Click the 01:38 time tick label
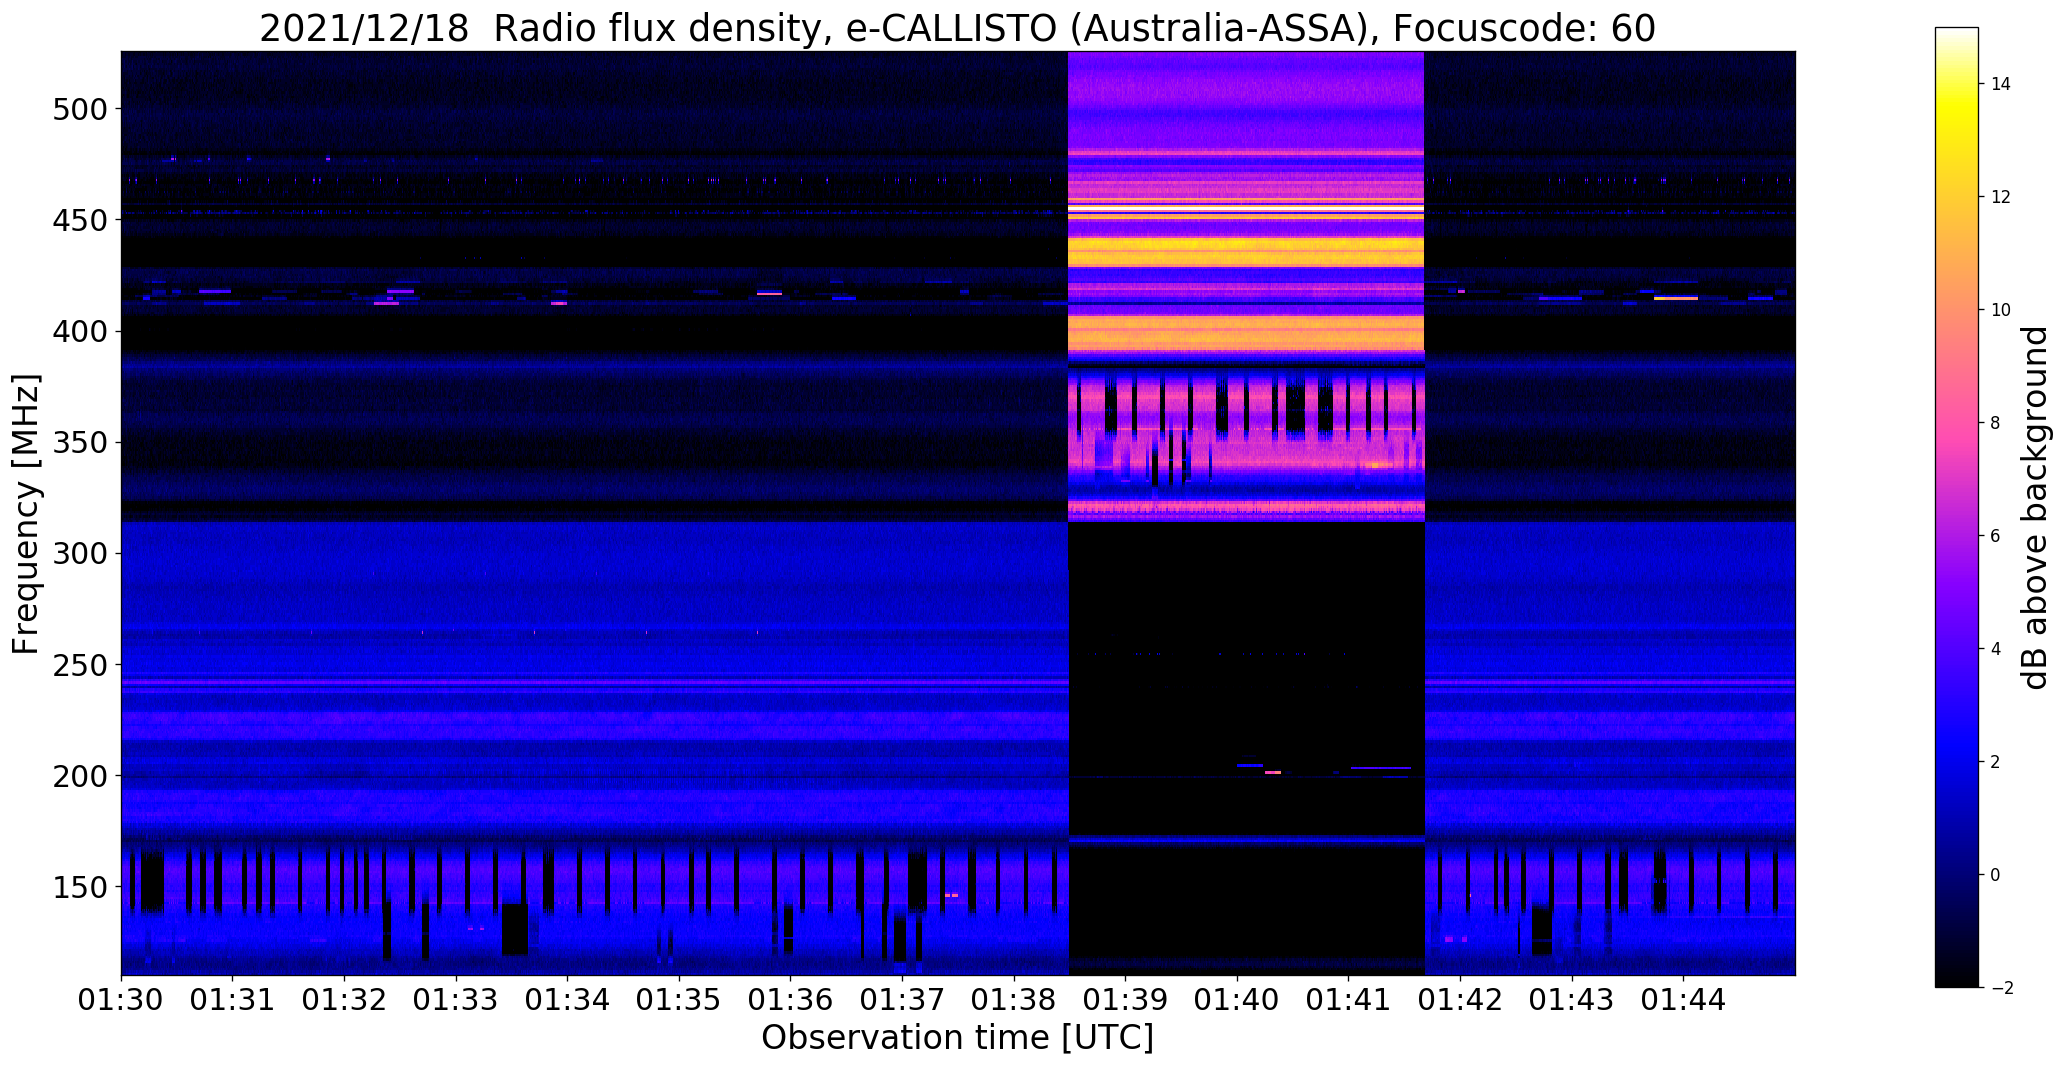 tap(1015, 1000)
